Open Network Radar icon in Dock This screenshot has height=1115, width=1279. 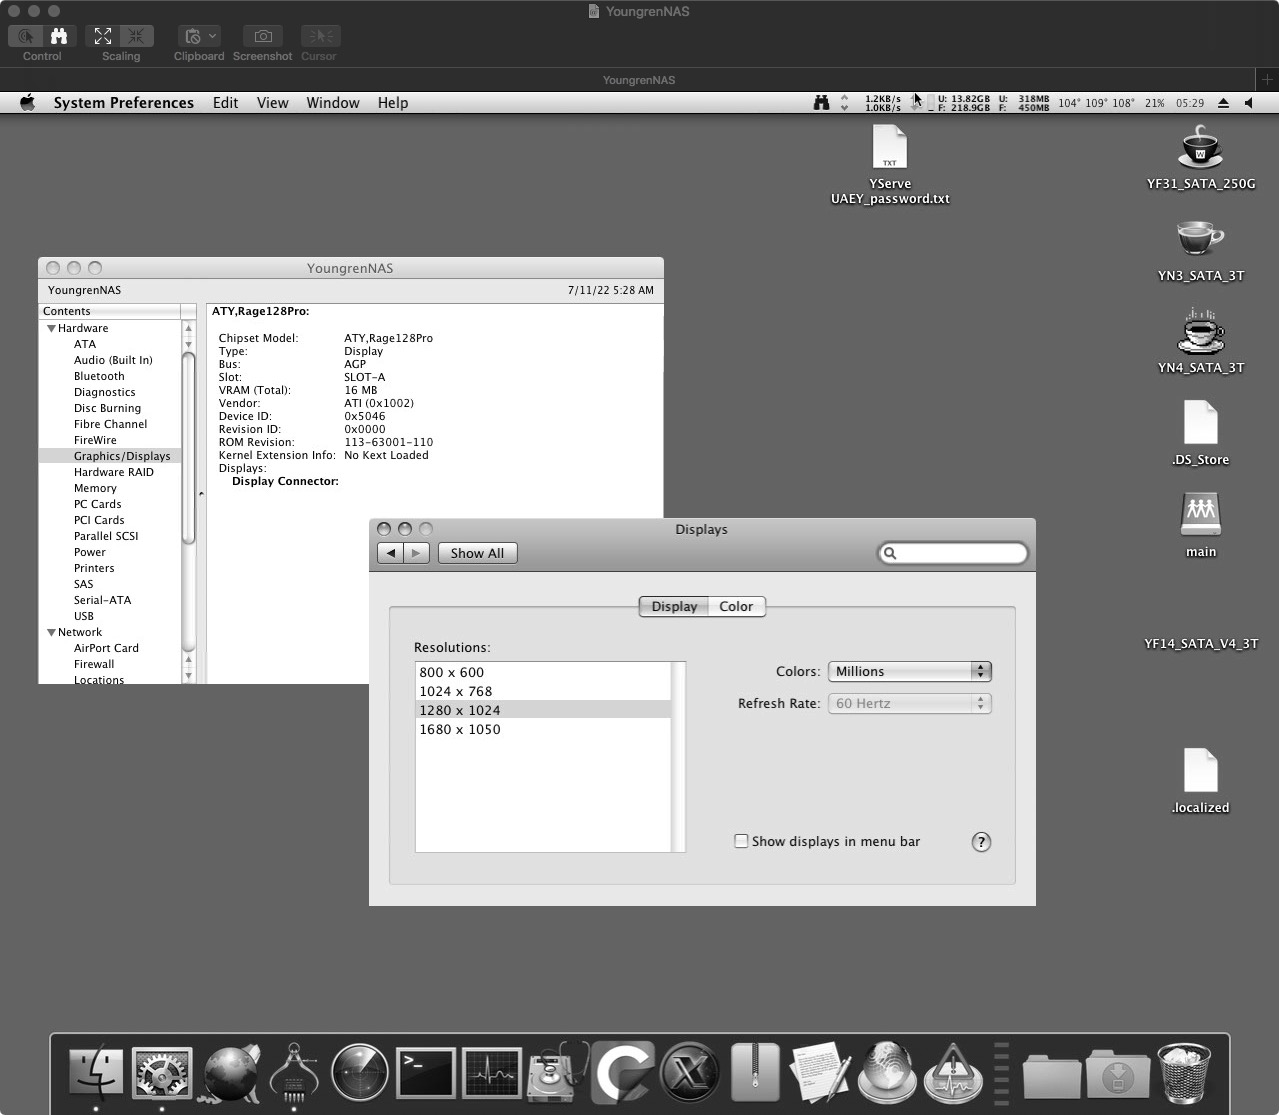coord(360,1072)
